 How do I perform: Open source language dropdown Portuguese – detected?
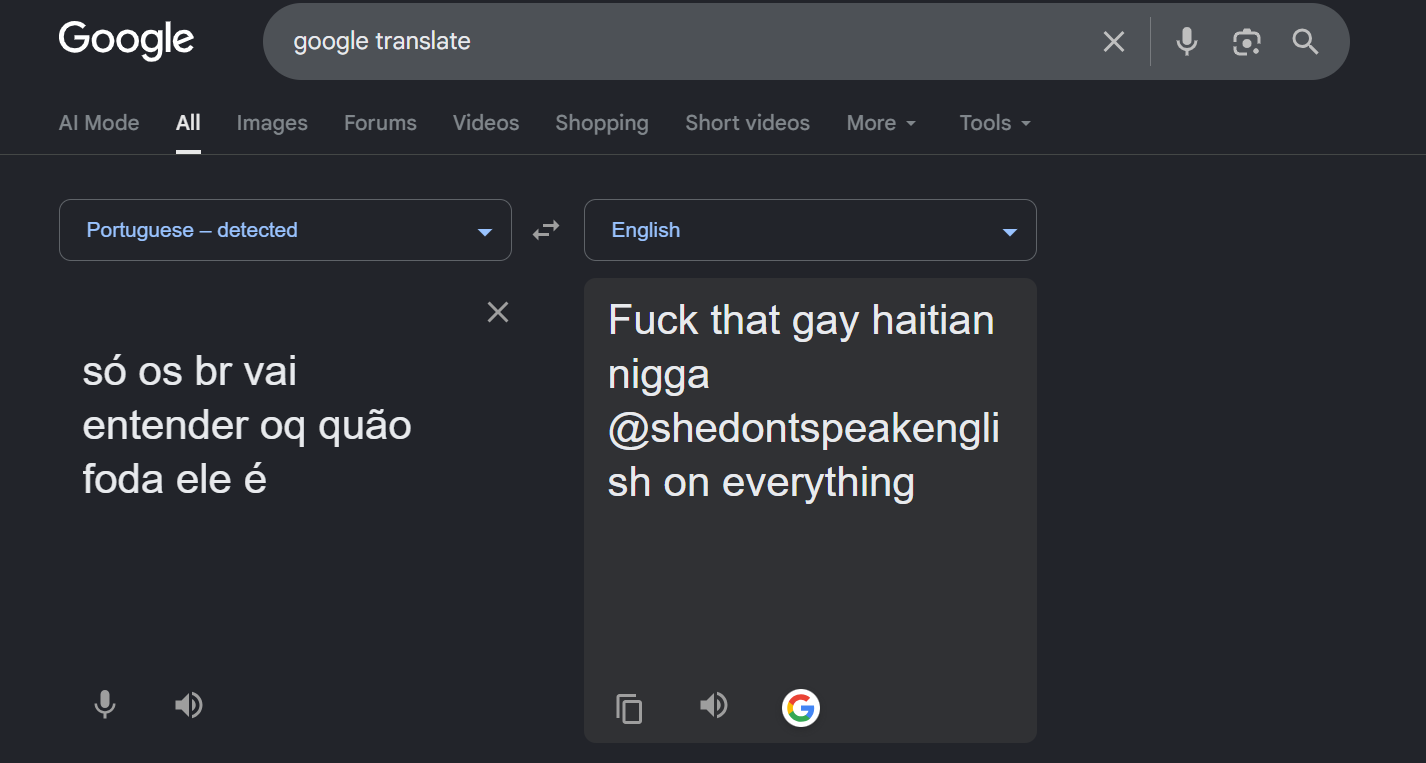(x=285, y=230)
